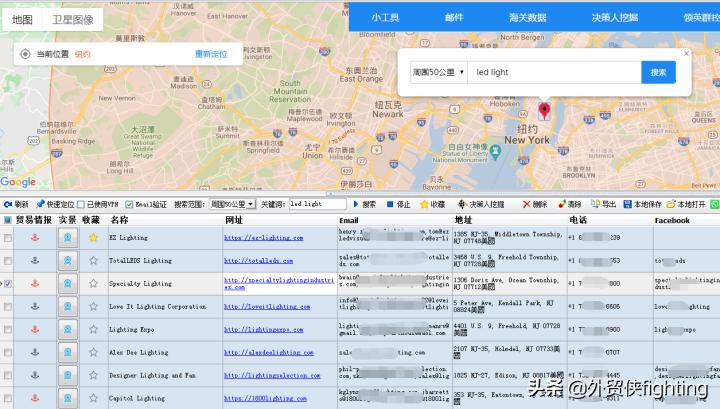The width and height of the screenshot is (720, 409).
Task: Toggle the select-all header checkbox
Action: point(7,220)
